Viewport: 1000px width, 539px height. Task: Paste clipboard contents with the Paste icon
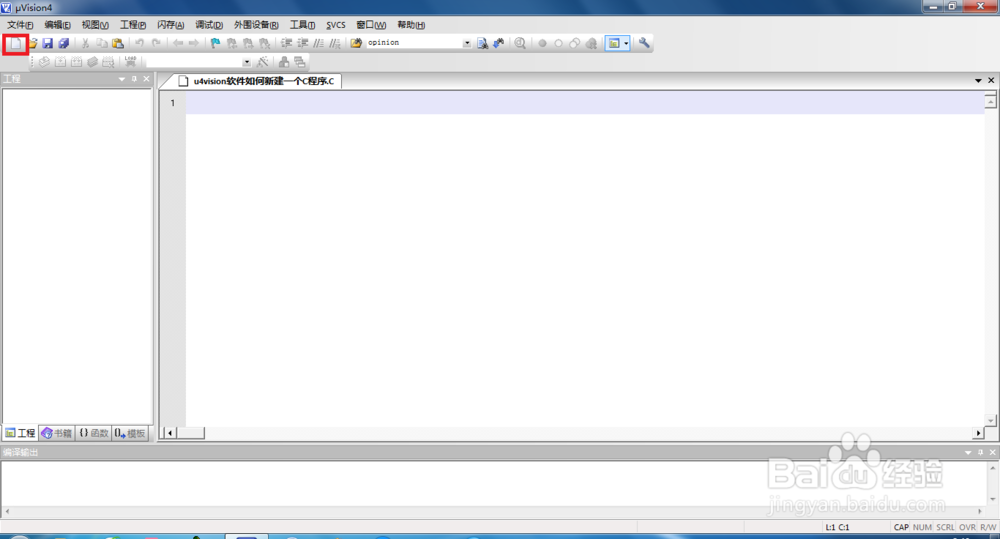tap(118, 43)
